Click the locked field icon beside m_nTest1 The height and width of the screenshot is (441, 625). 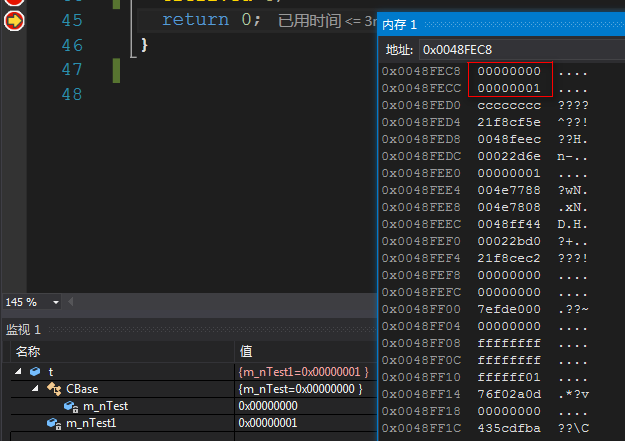pos(54,423)
